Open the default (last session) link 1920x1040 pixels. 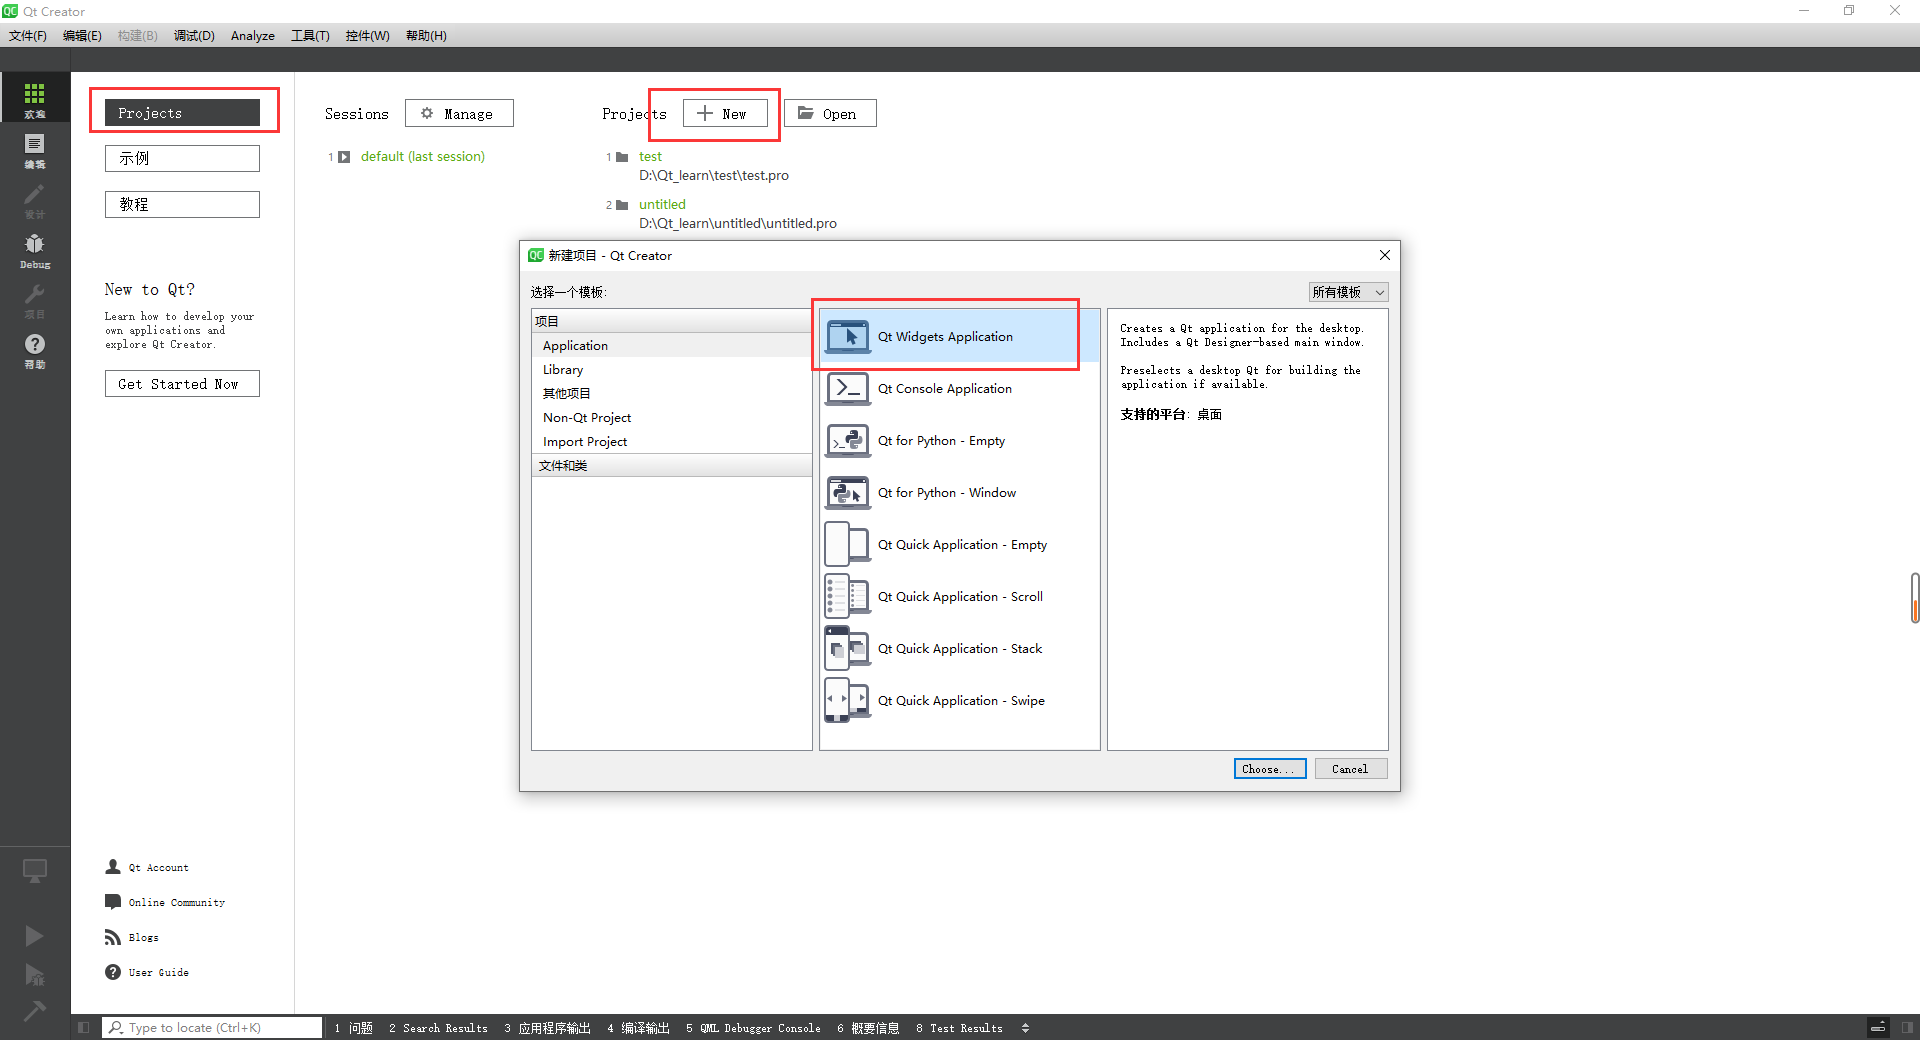click(423, 156)
